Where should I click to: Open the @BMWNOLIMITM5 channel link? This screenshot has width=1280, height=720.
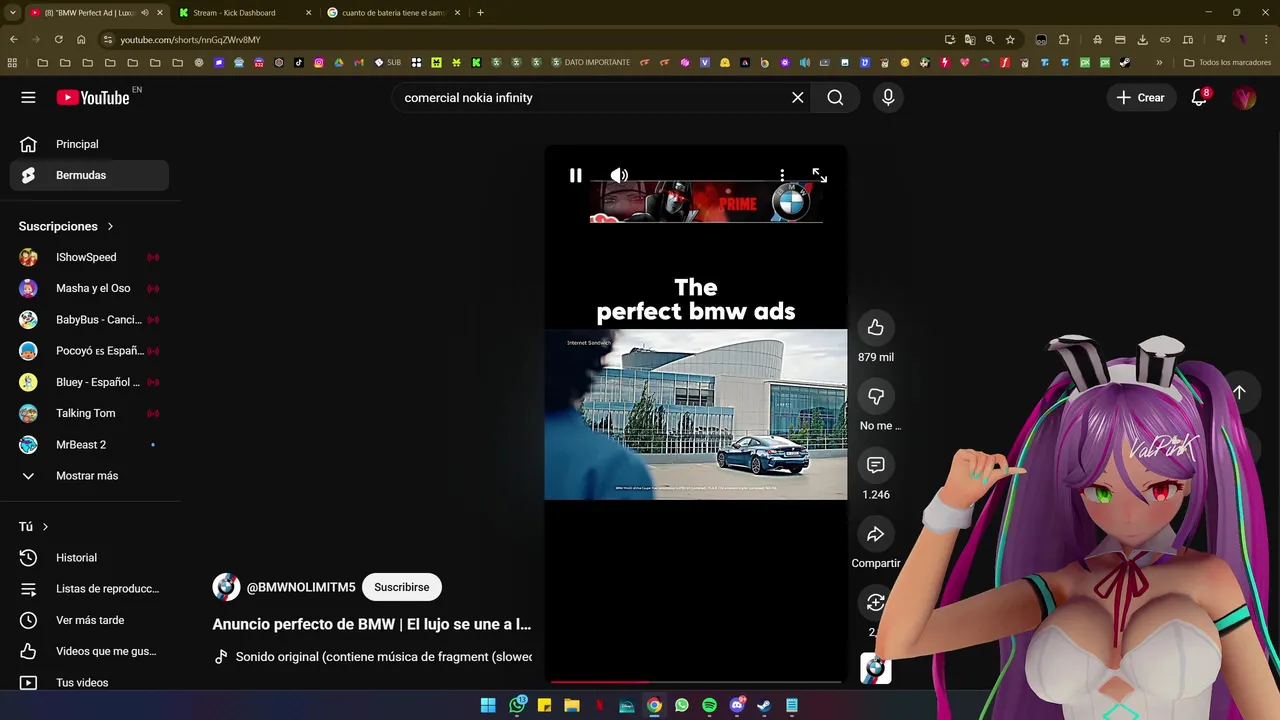click(x=301, y=587)
